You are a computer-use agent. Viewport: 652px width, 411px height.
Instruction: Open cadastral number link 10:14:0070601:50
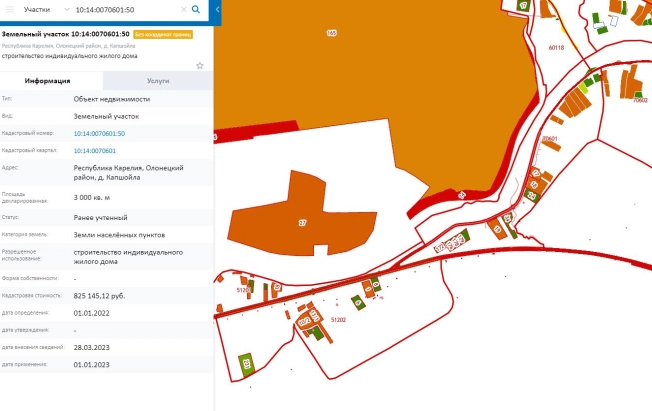coord(99,133)
